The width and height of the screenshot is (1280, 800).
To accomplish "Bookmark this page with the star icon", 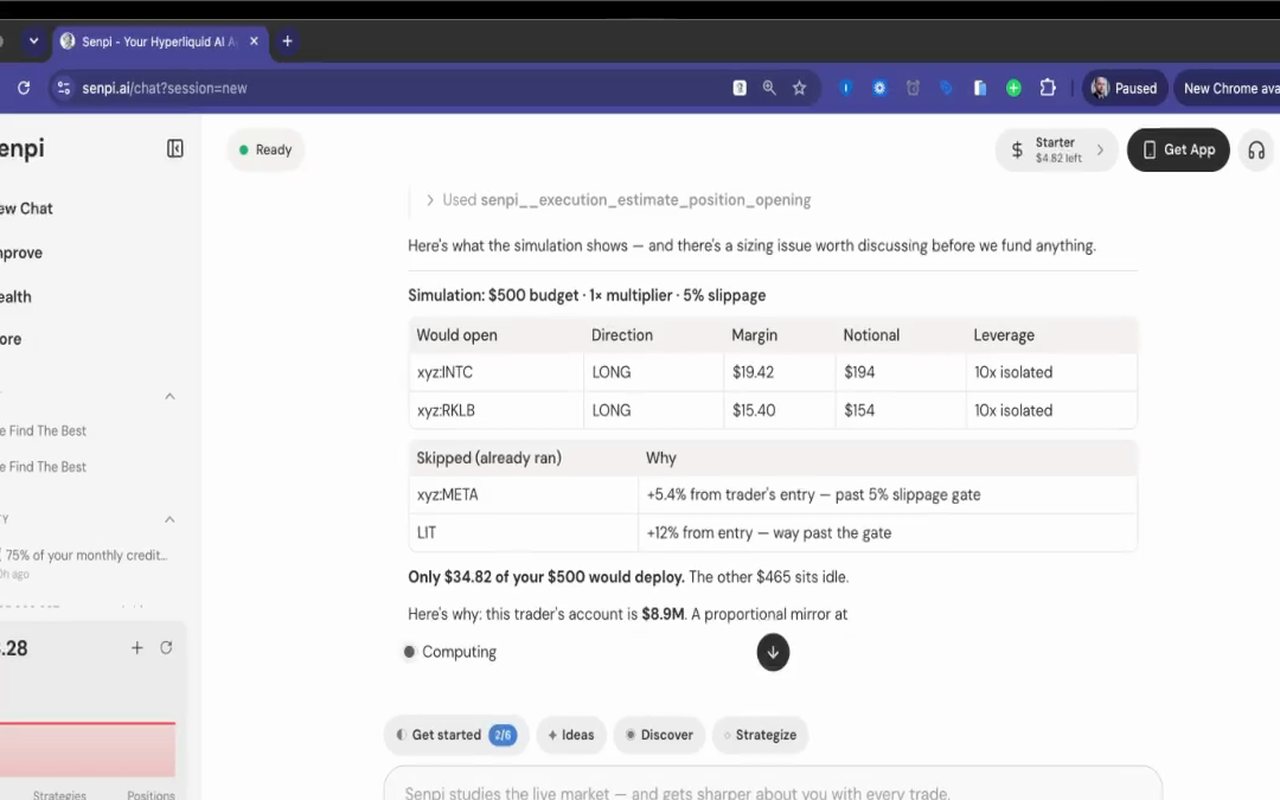I will (799, 88).
